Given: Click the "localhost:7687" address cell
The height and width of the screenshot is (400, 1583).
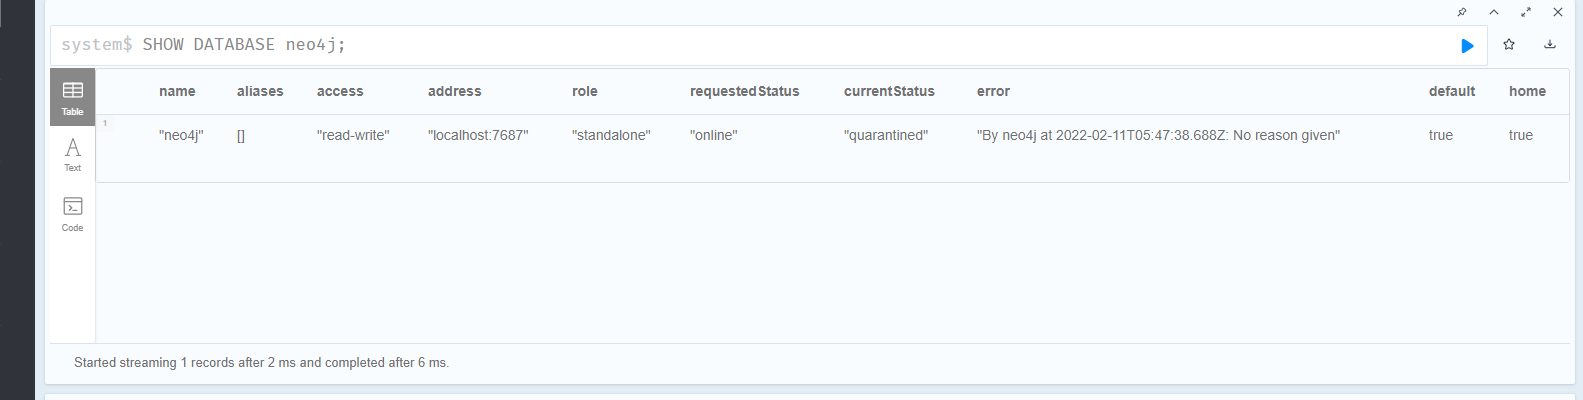Looking at the screenshot, I should click(478, 135).
